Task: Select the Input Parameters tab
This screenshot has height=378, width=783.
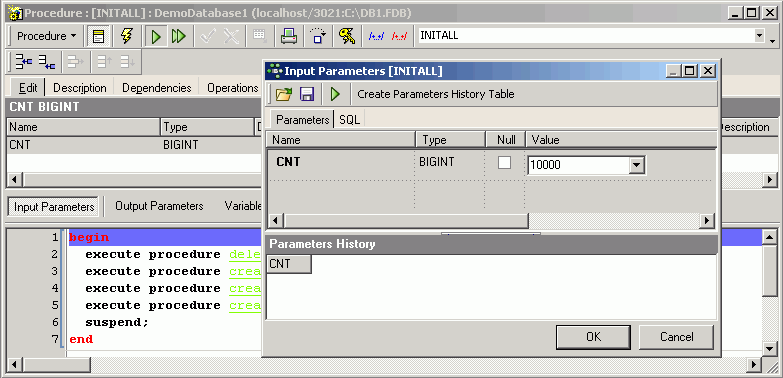Action: pos(54,206)
